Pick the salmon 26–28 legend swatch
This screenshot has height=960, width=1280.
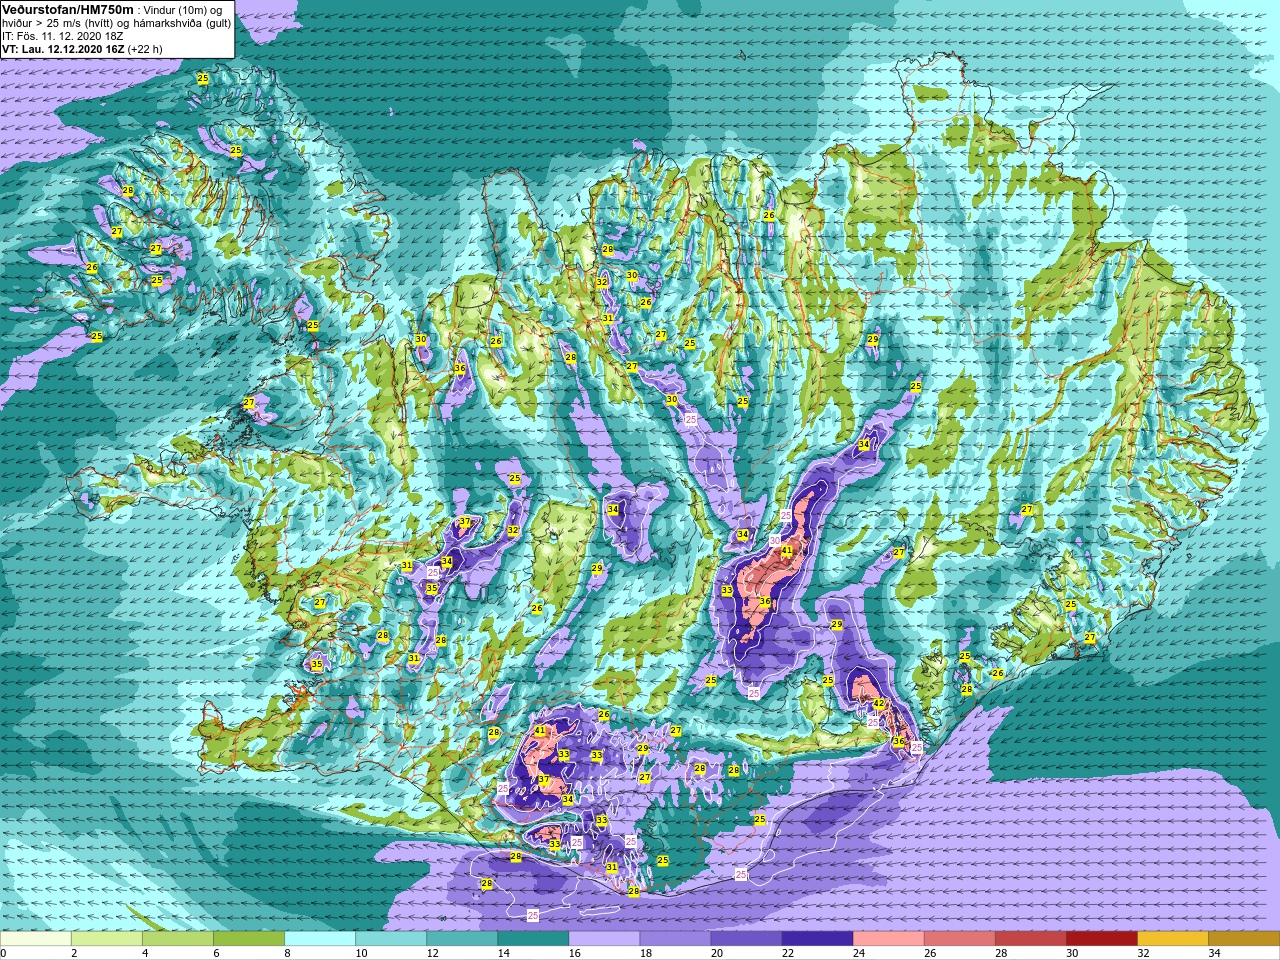[x=958, y=939]
